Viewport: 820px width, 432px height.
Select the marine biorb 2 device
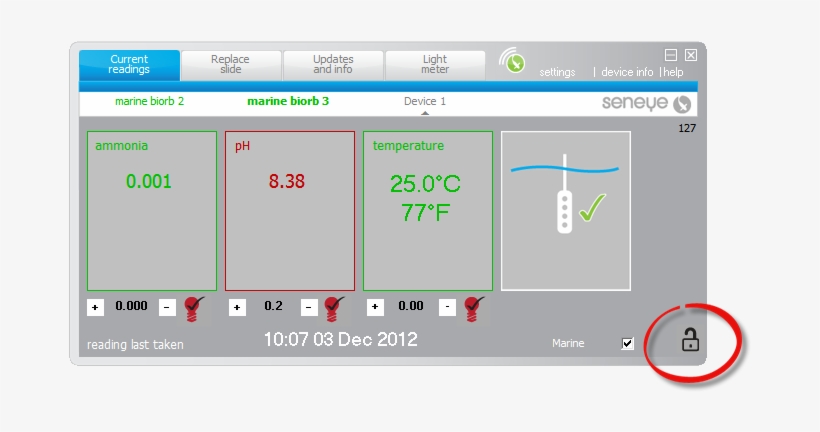coord(150,101)
